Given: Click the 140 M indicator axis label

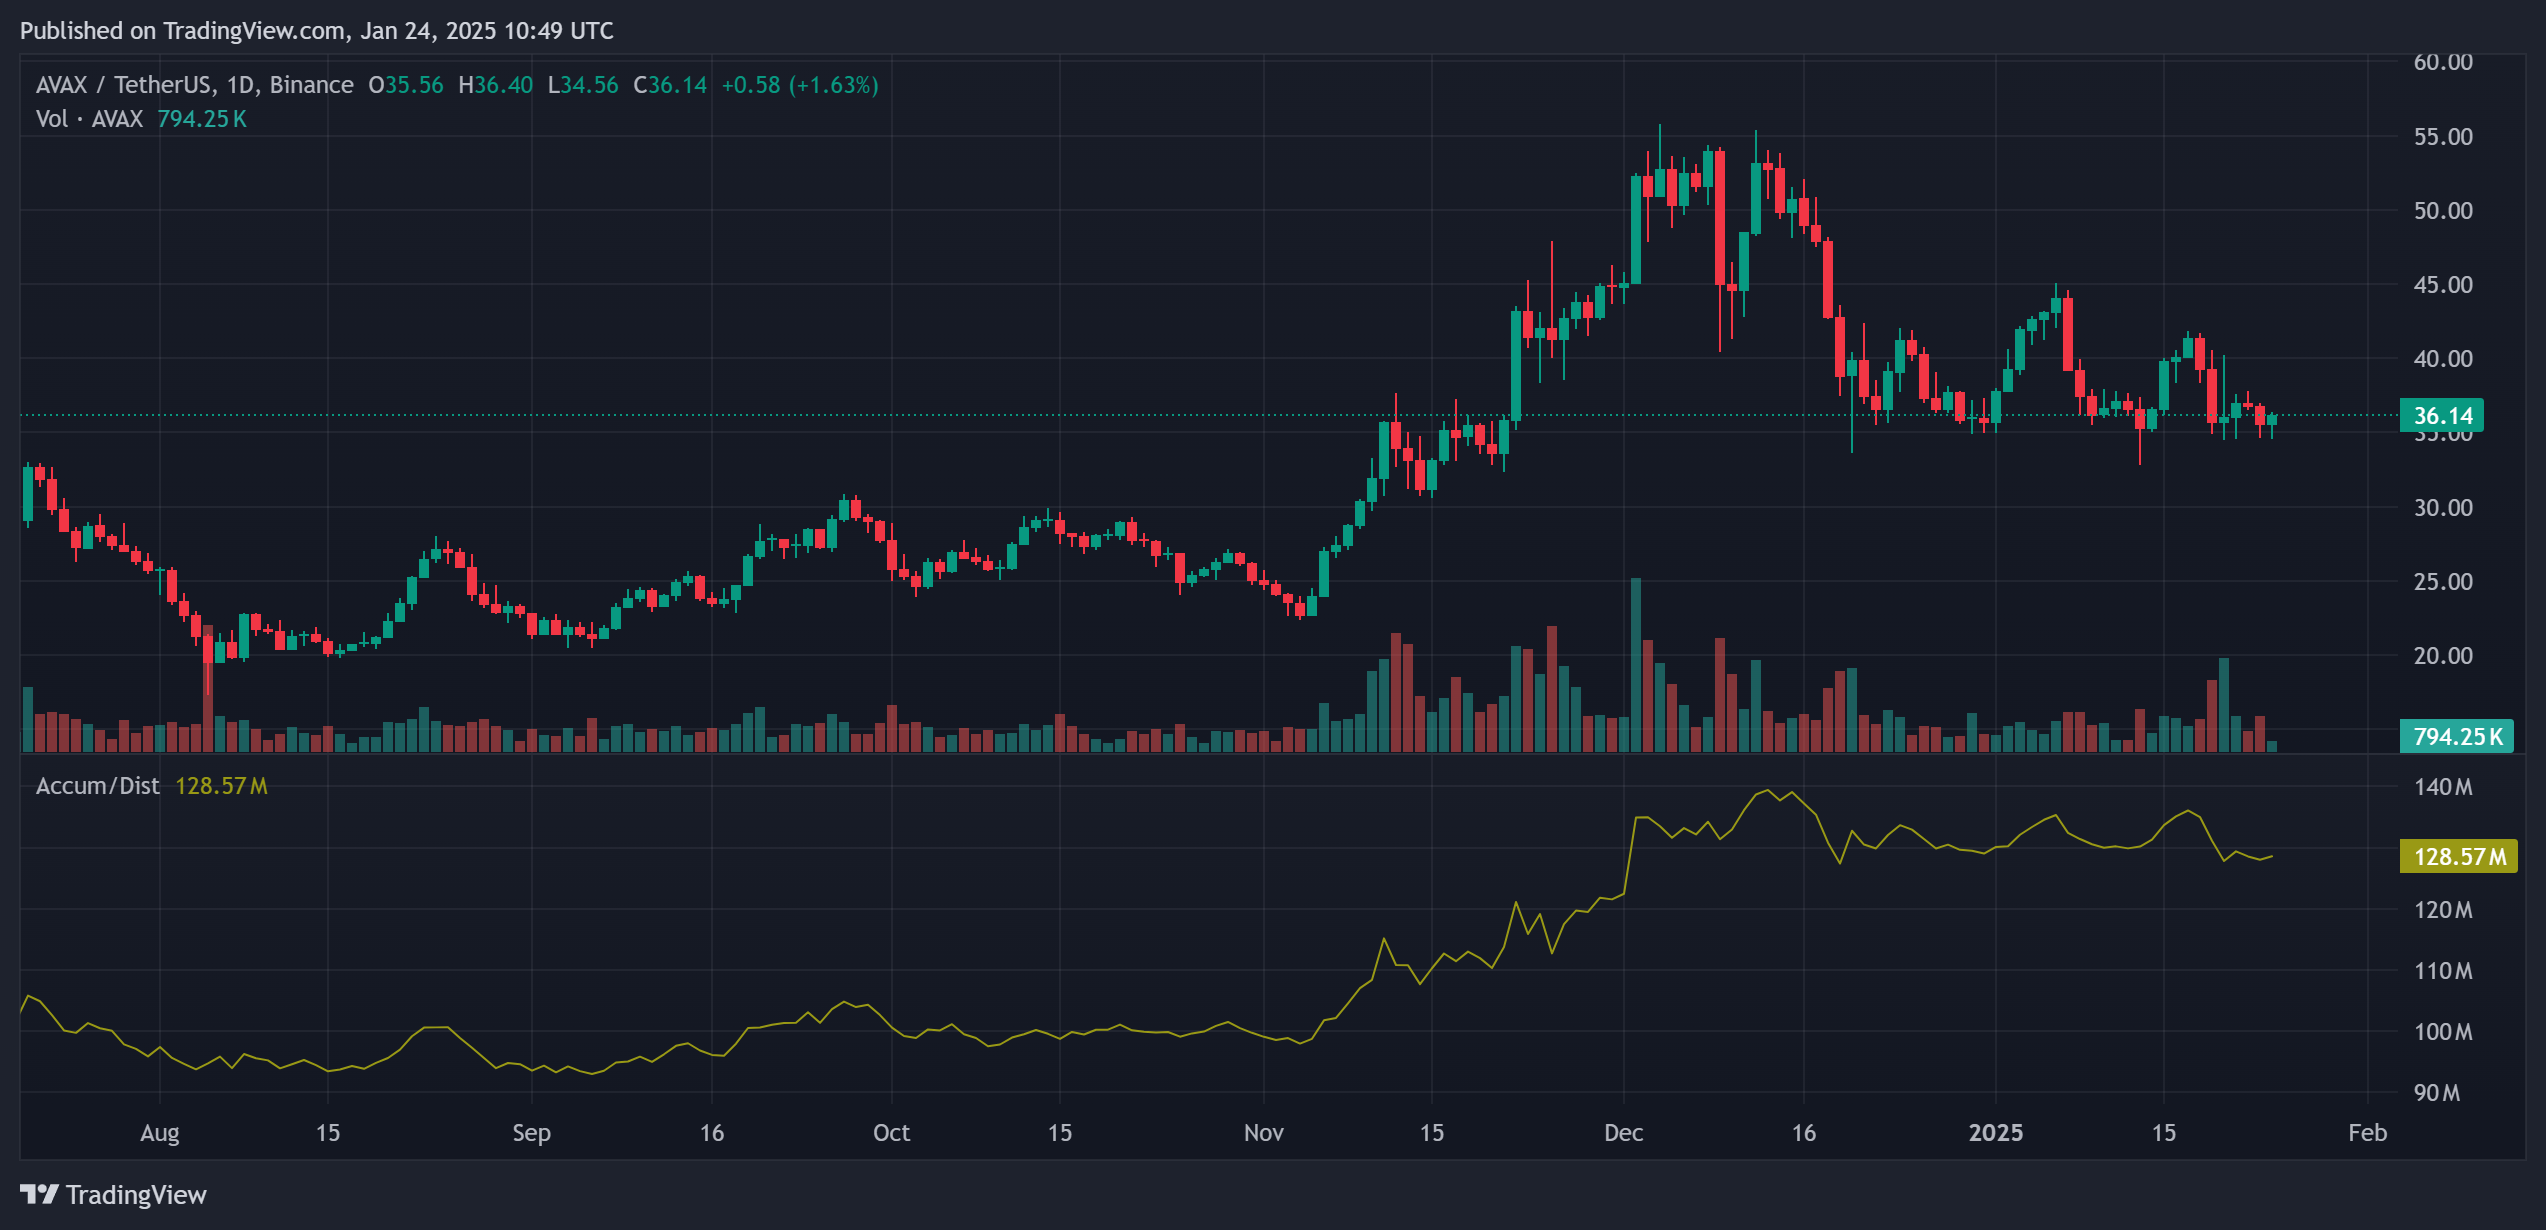Looking at the screenshot, I should [2443, 787].
